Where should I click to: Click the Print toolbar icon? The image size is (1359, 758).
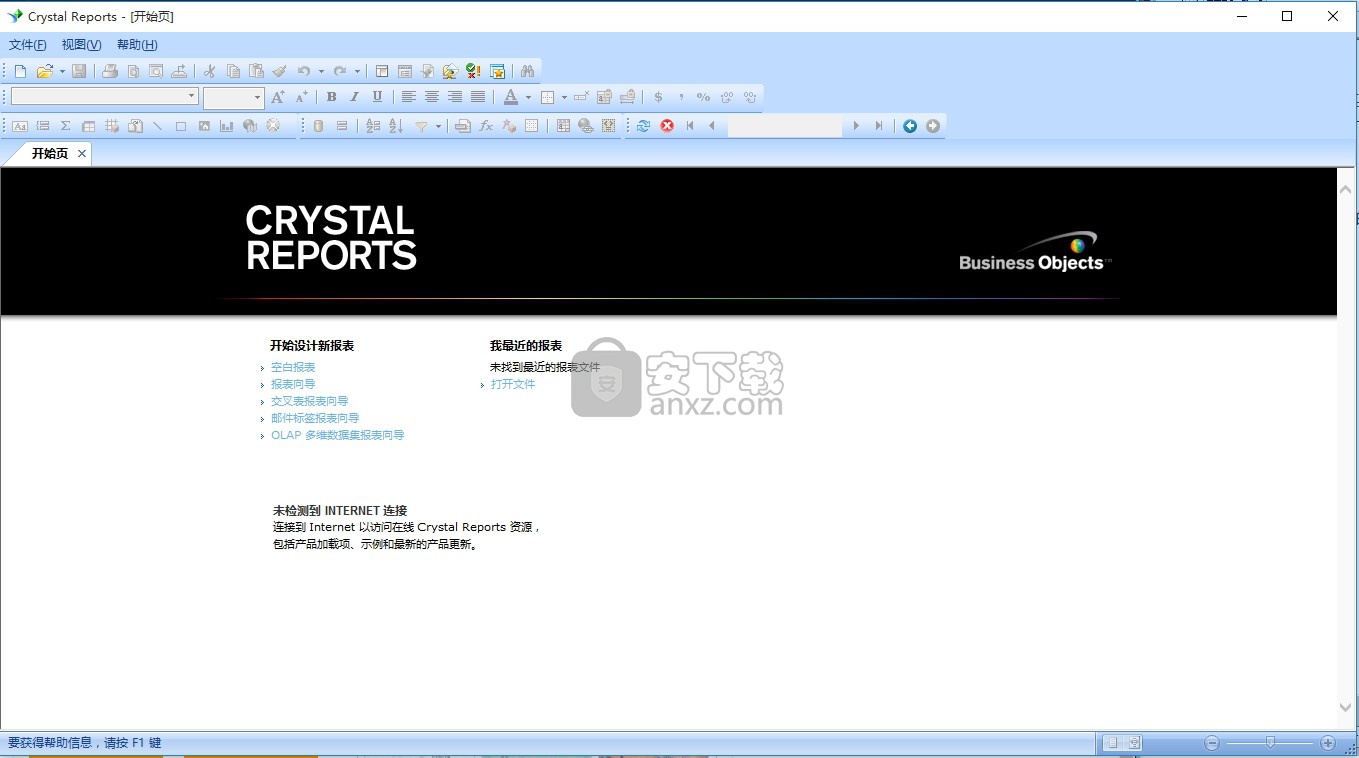(110, 71)
